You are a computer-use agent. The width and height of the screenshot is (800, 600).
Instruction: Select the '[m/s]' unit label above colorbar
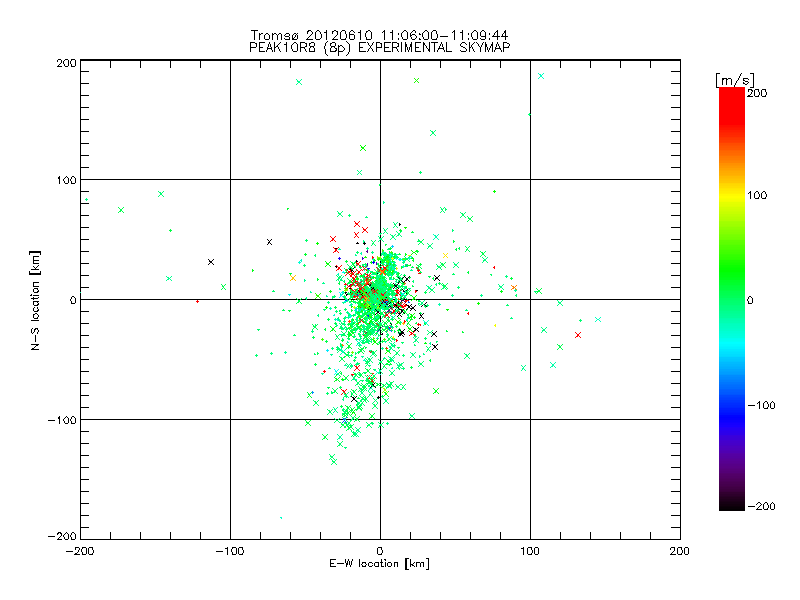(735, 80)
